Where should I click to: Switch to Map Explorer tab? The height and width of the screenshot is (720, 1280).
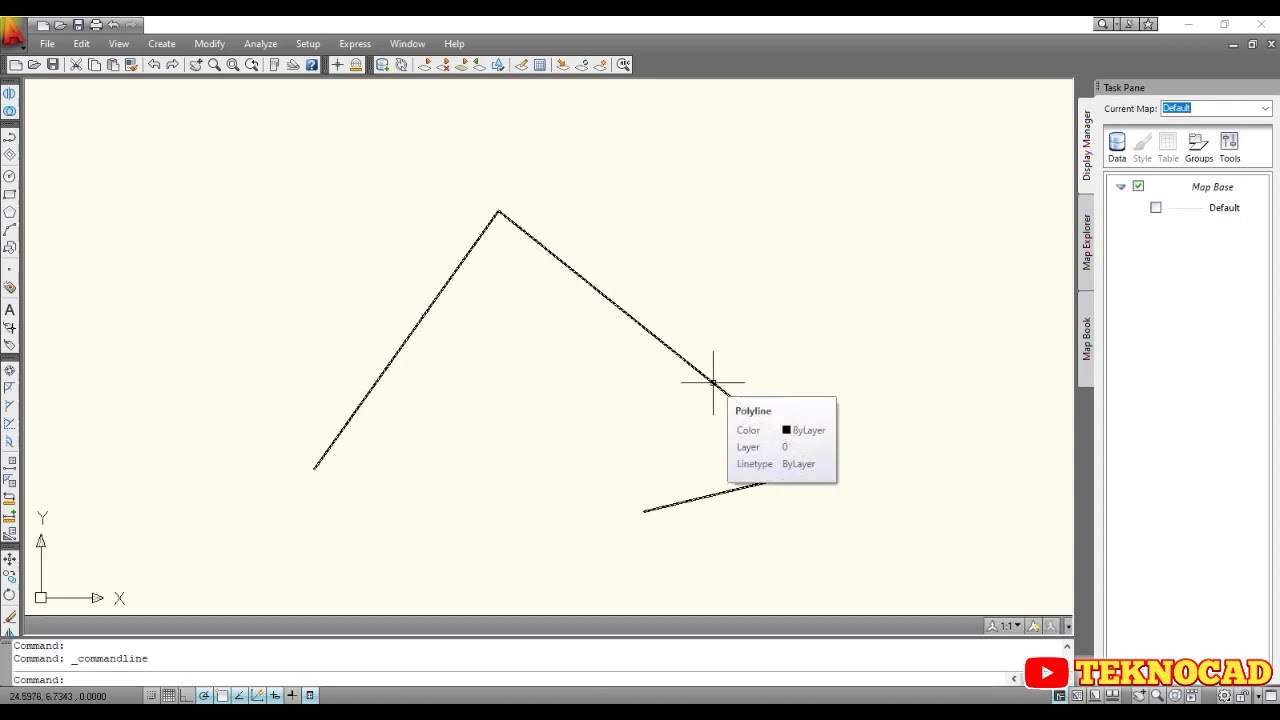[x=1086, y=242]
